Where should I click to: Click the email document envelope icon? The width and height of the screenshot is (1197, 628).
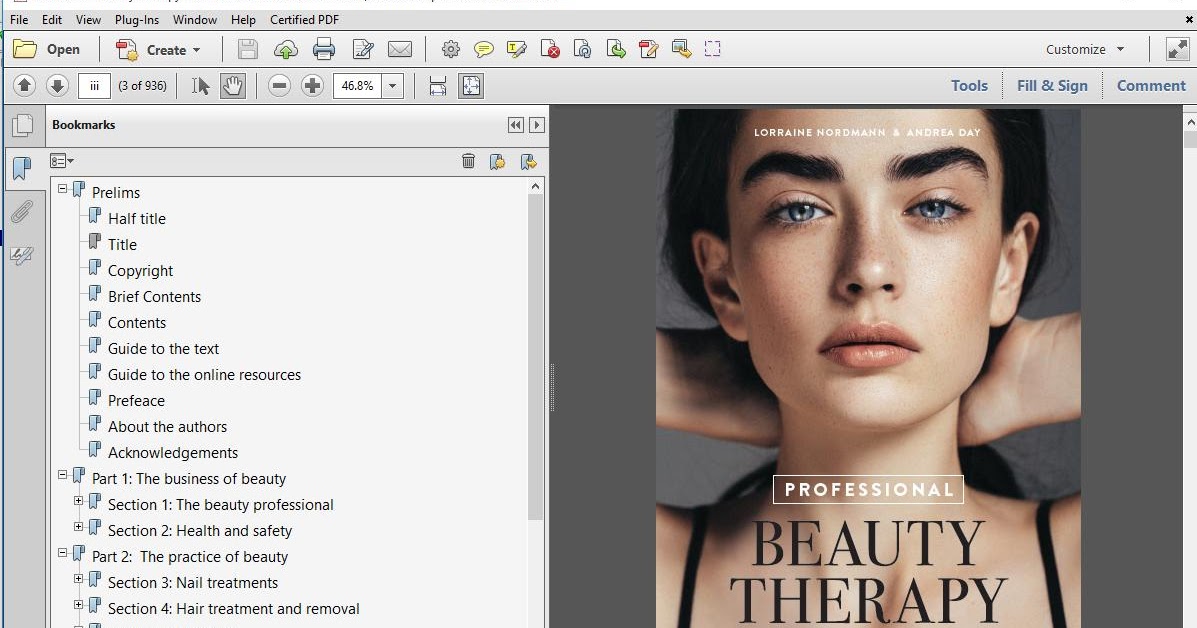click(400, 48)
